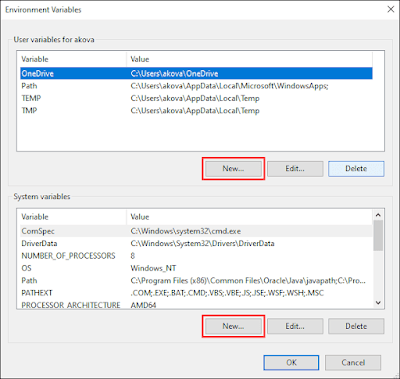Click the value C:\Users\akova\OneDrive
The height and width of the screenshot is (379, 400).
(x=174, y=73)
